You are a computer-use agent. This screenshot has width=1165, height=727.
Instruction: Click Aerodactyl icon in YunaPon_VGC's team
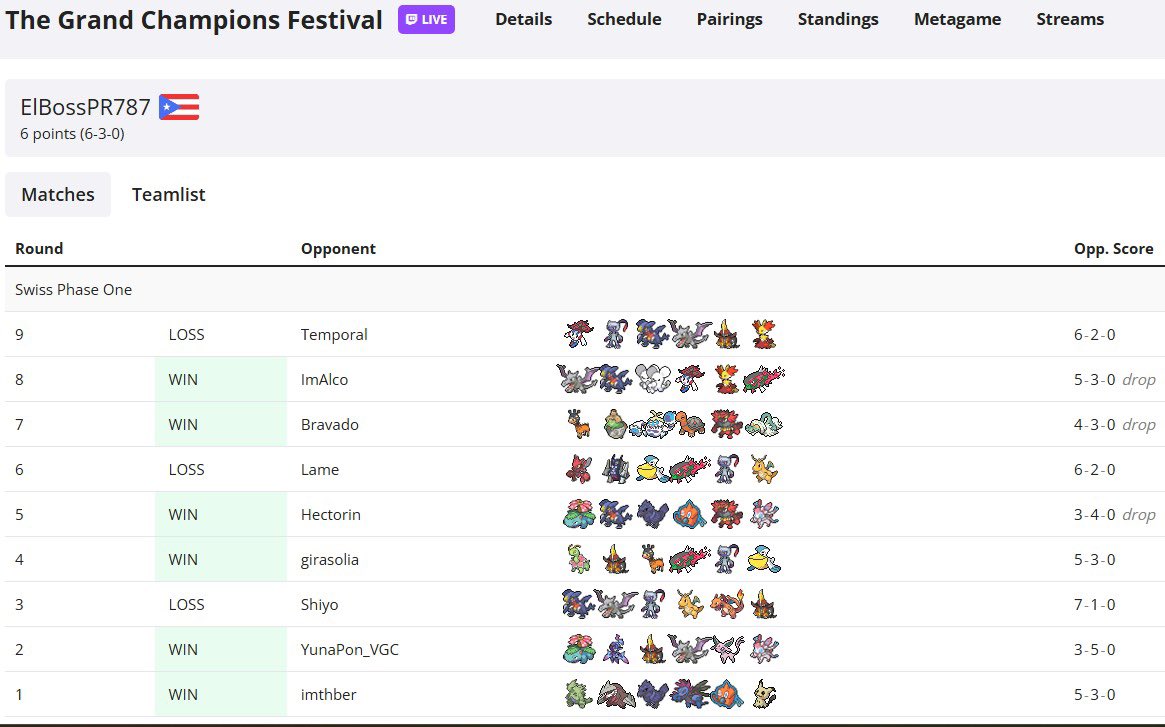point(688,650)
